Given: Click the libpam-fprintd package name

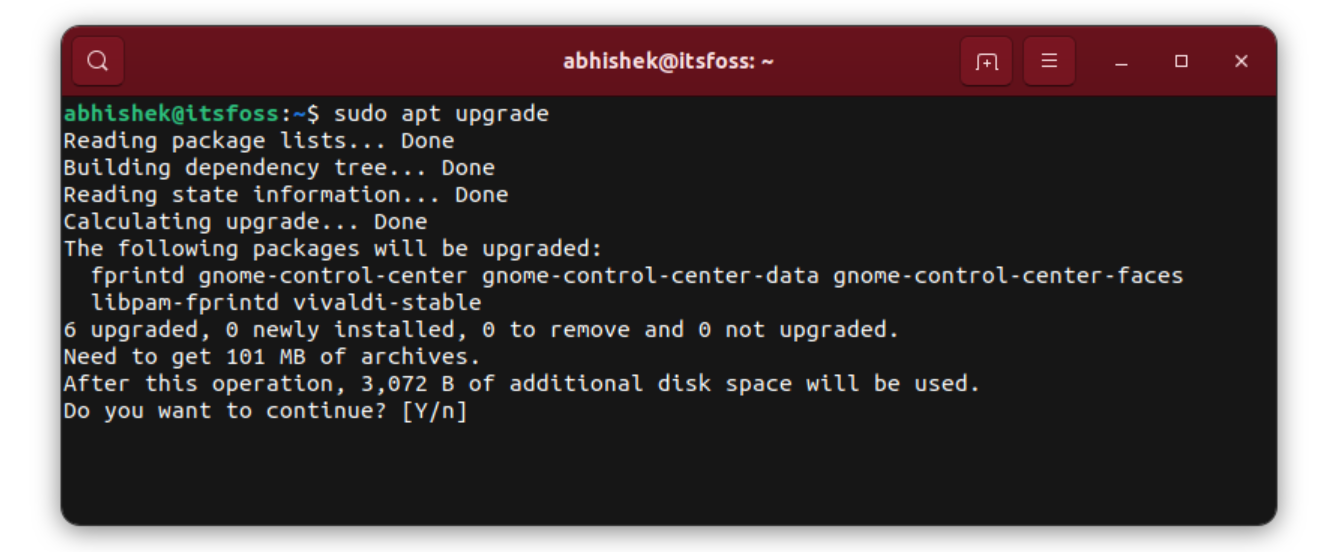Looking at the screenshot, I should click(185, 303).
